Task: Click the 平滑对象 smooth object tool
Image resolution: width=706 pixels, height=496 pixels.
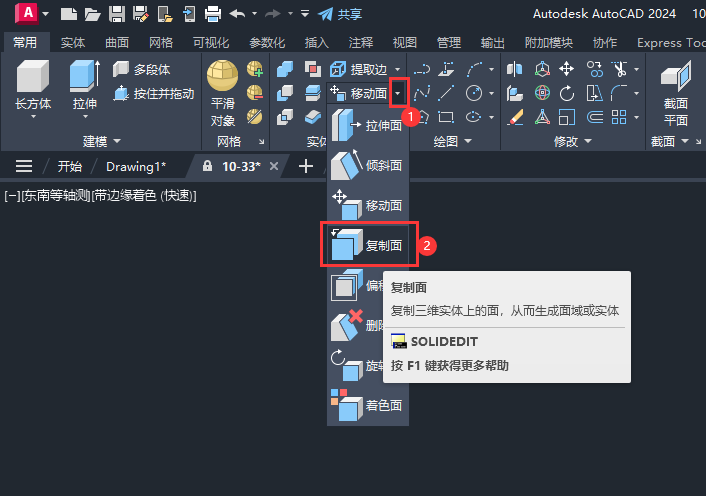Action: coord(222,94)
